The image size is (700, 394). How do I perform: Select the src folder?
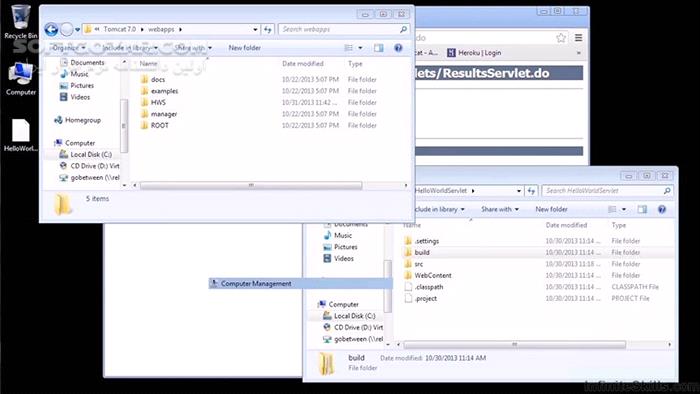coord(414,264)
